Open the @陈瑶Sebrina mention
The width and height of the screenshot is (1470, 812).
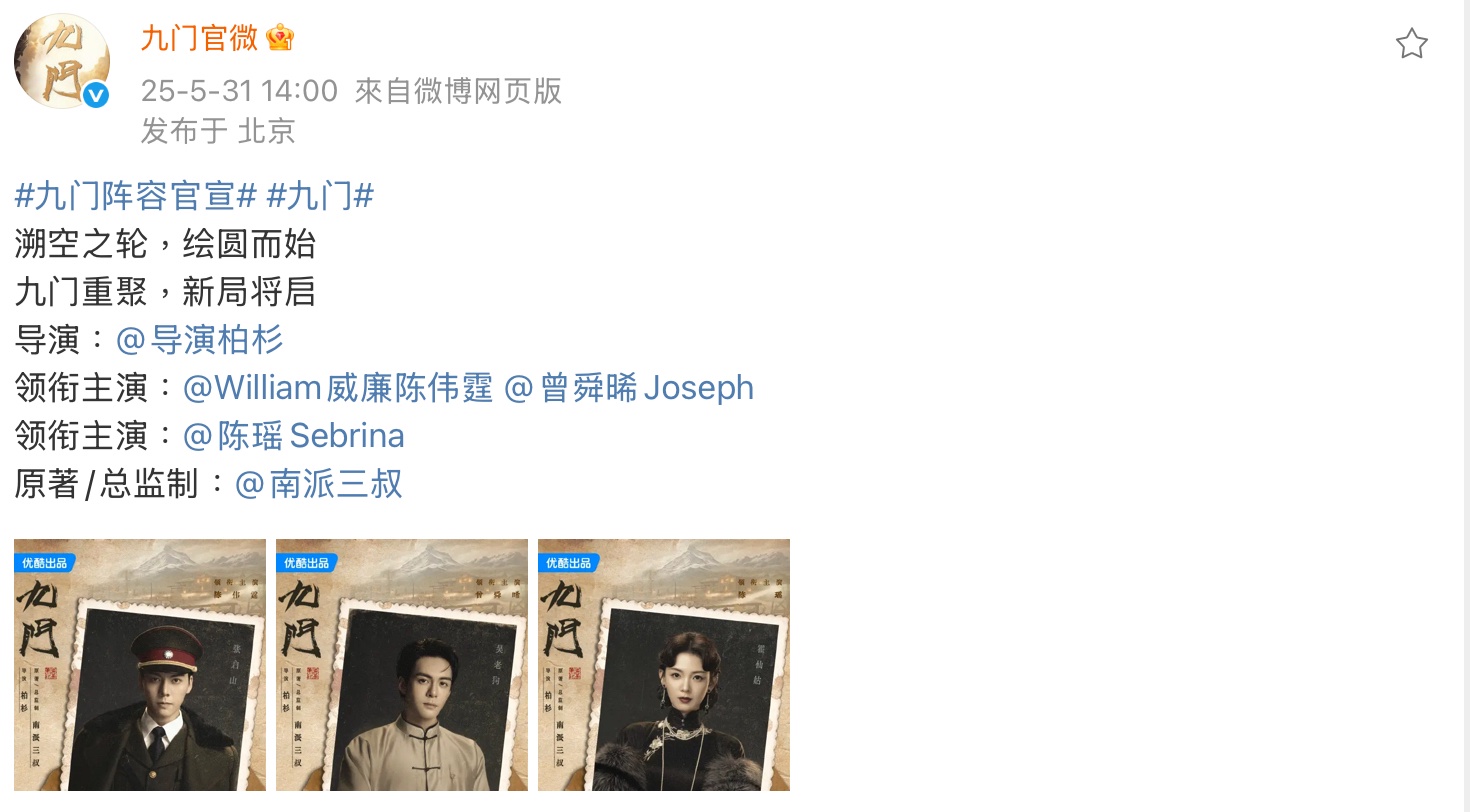(x=294, y=436)
